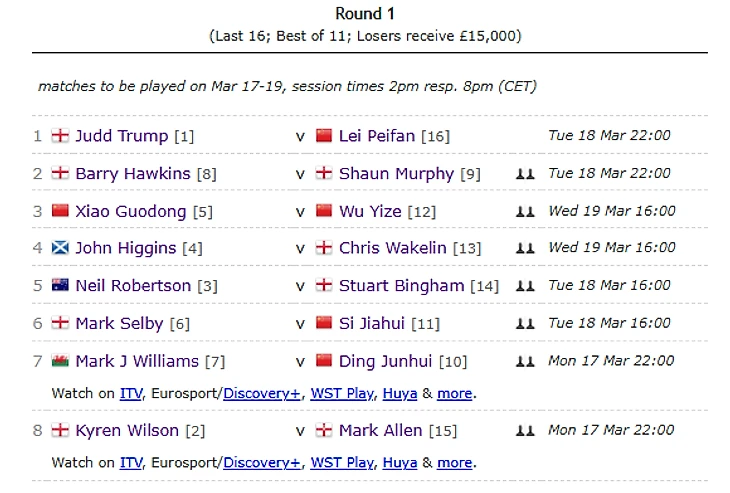Click head-to-head icon for Wilson v Allen
Viewport: 730px width, 493px height.
pos(525,431)
